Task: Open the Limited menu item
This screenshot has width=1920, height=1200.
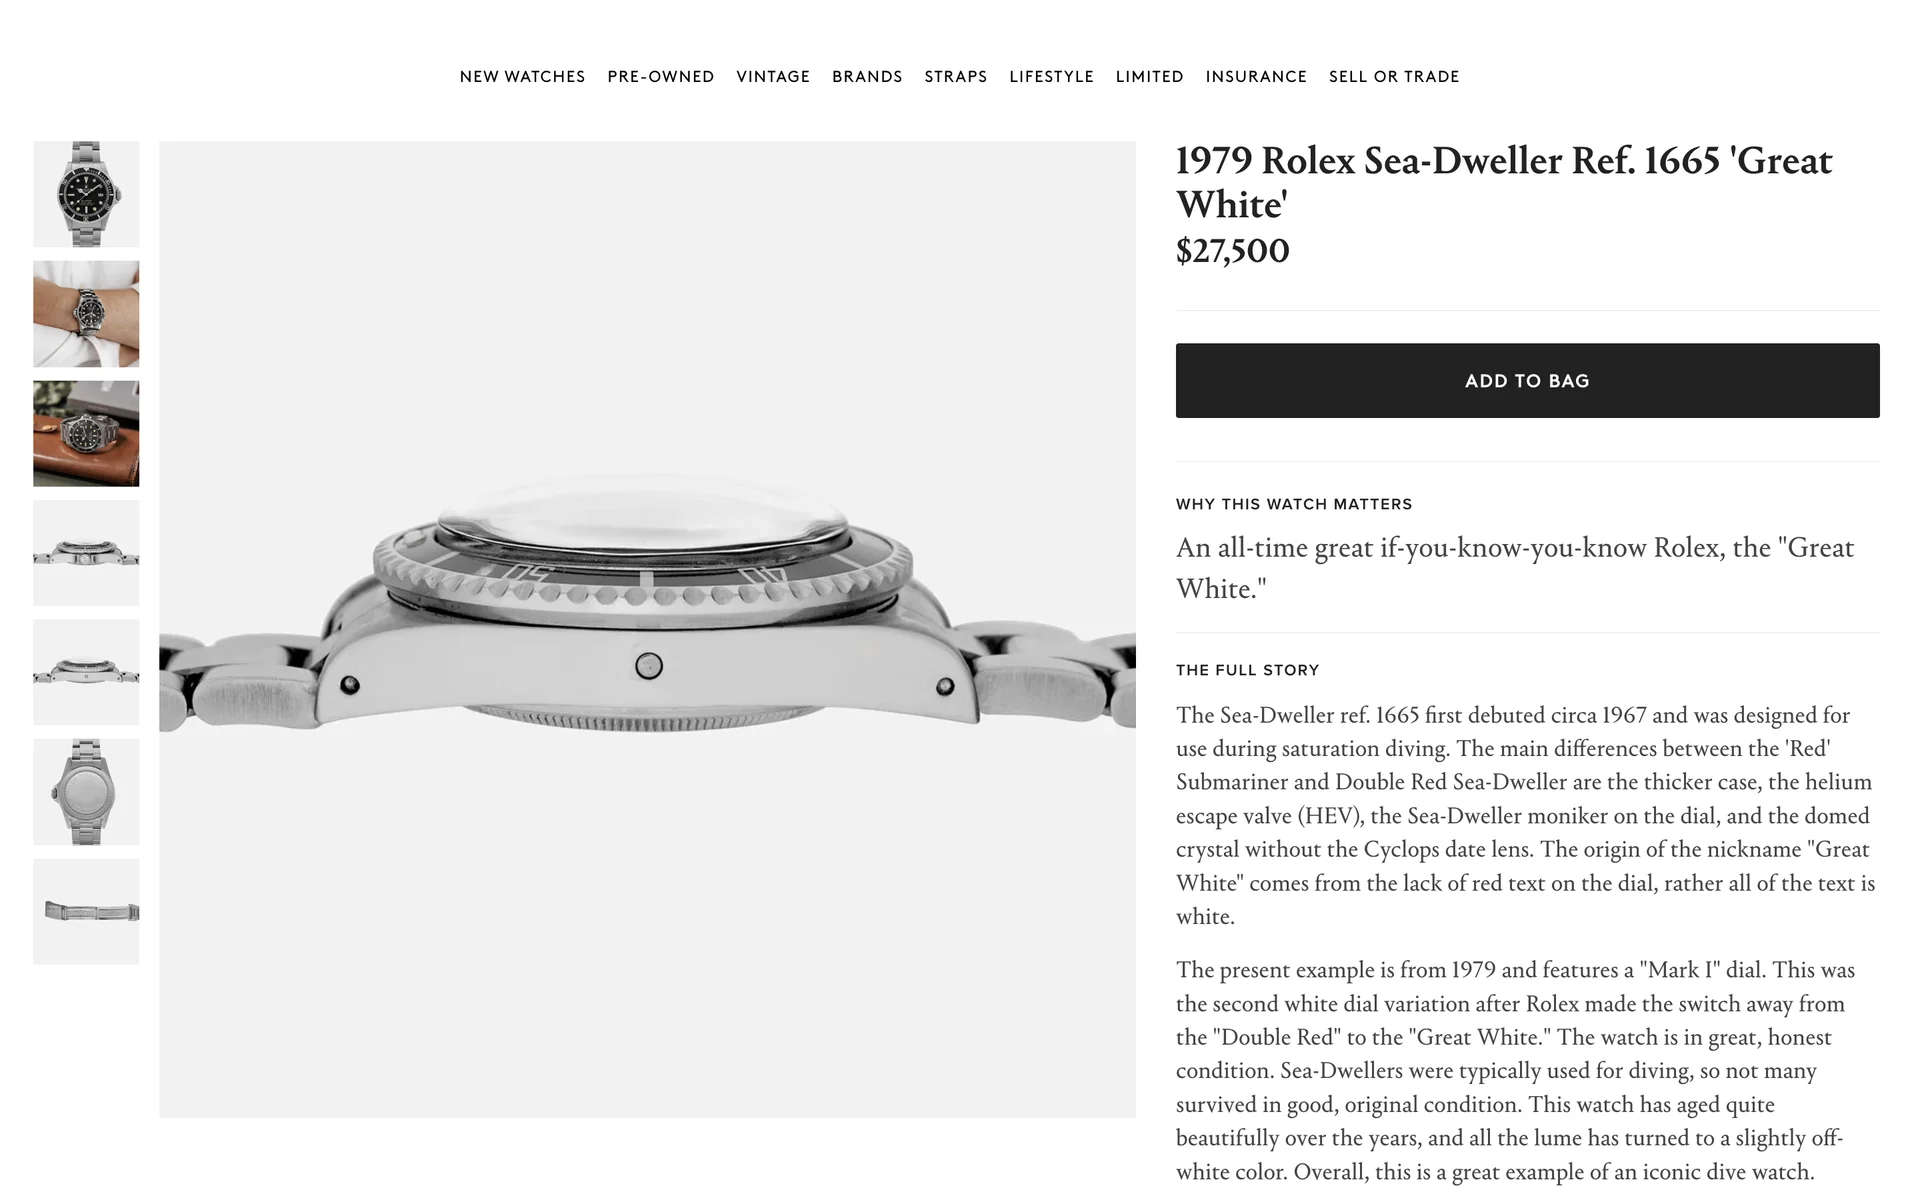Action: point(1149,77)
